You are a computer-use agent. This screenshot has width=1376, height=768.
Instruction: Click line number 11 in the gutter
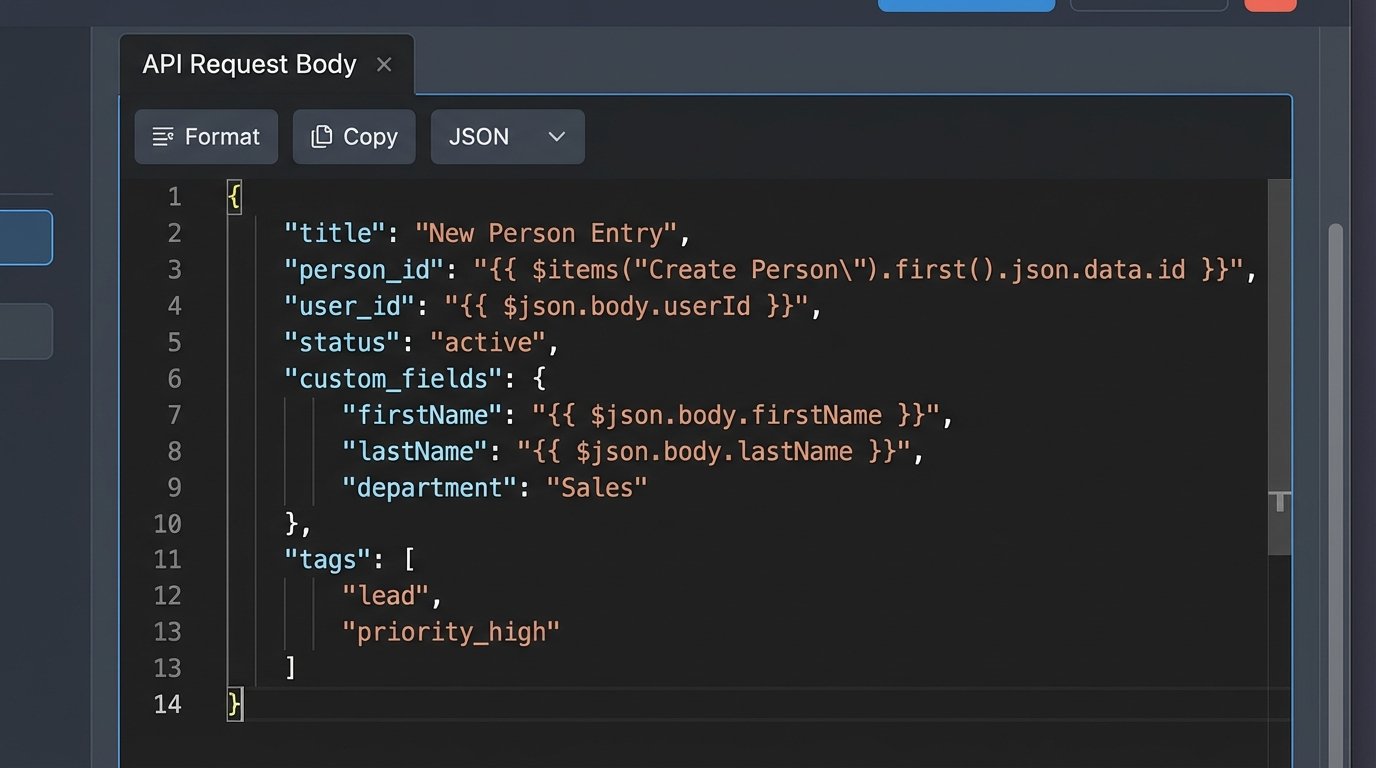tap(167, 559)
